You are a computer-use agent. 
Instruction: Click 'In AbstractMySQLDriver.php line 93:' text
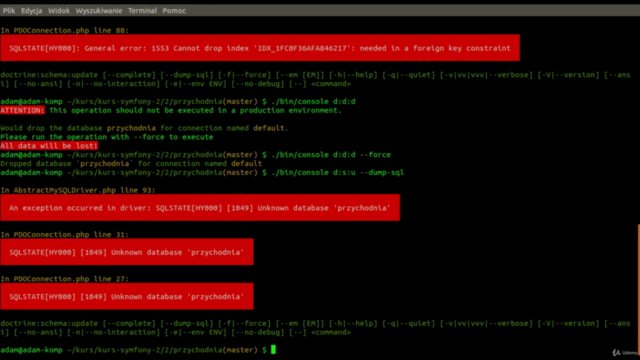coord(78,190)
